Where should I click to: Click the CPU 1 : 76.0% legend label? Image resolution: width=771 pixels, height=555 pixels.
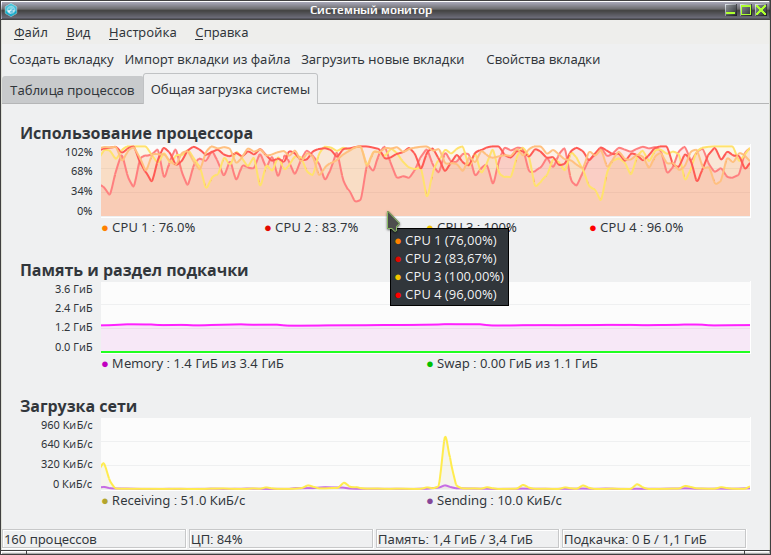[x=153, y=228]
